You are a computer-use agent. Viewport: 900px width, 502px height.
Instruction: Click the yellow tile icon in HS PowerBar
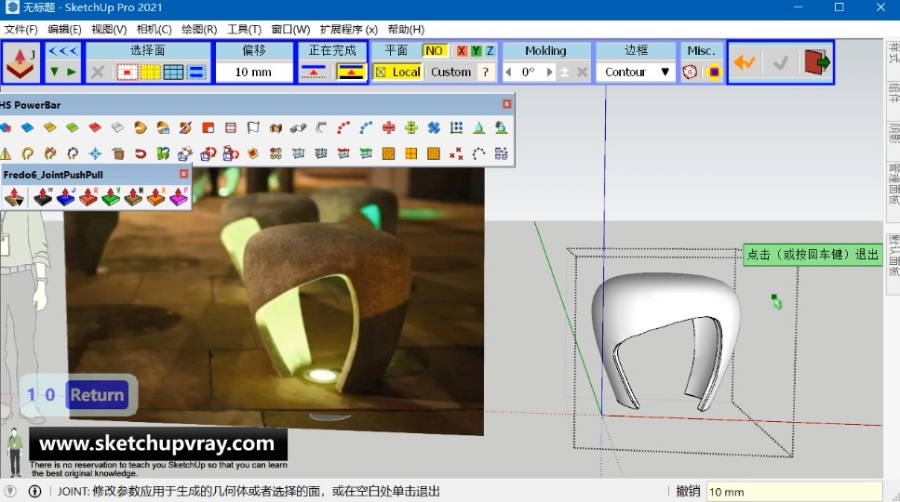[x=50, y=127]
